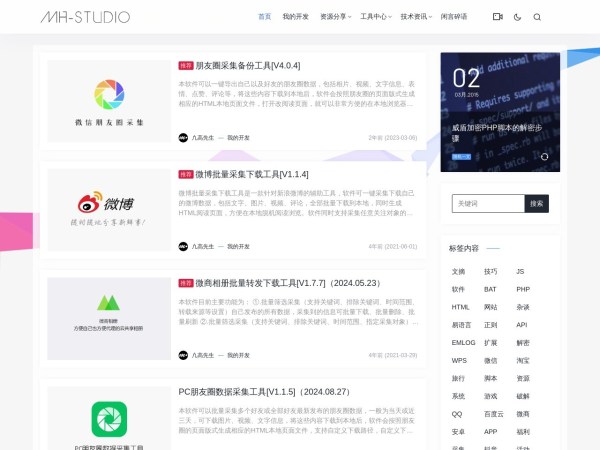Open the 我的开发 menu item
The width and height of the screenshot is (600, 450).
click(x=296, y=17)
